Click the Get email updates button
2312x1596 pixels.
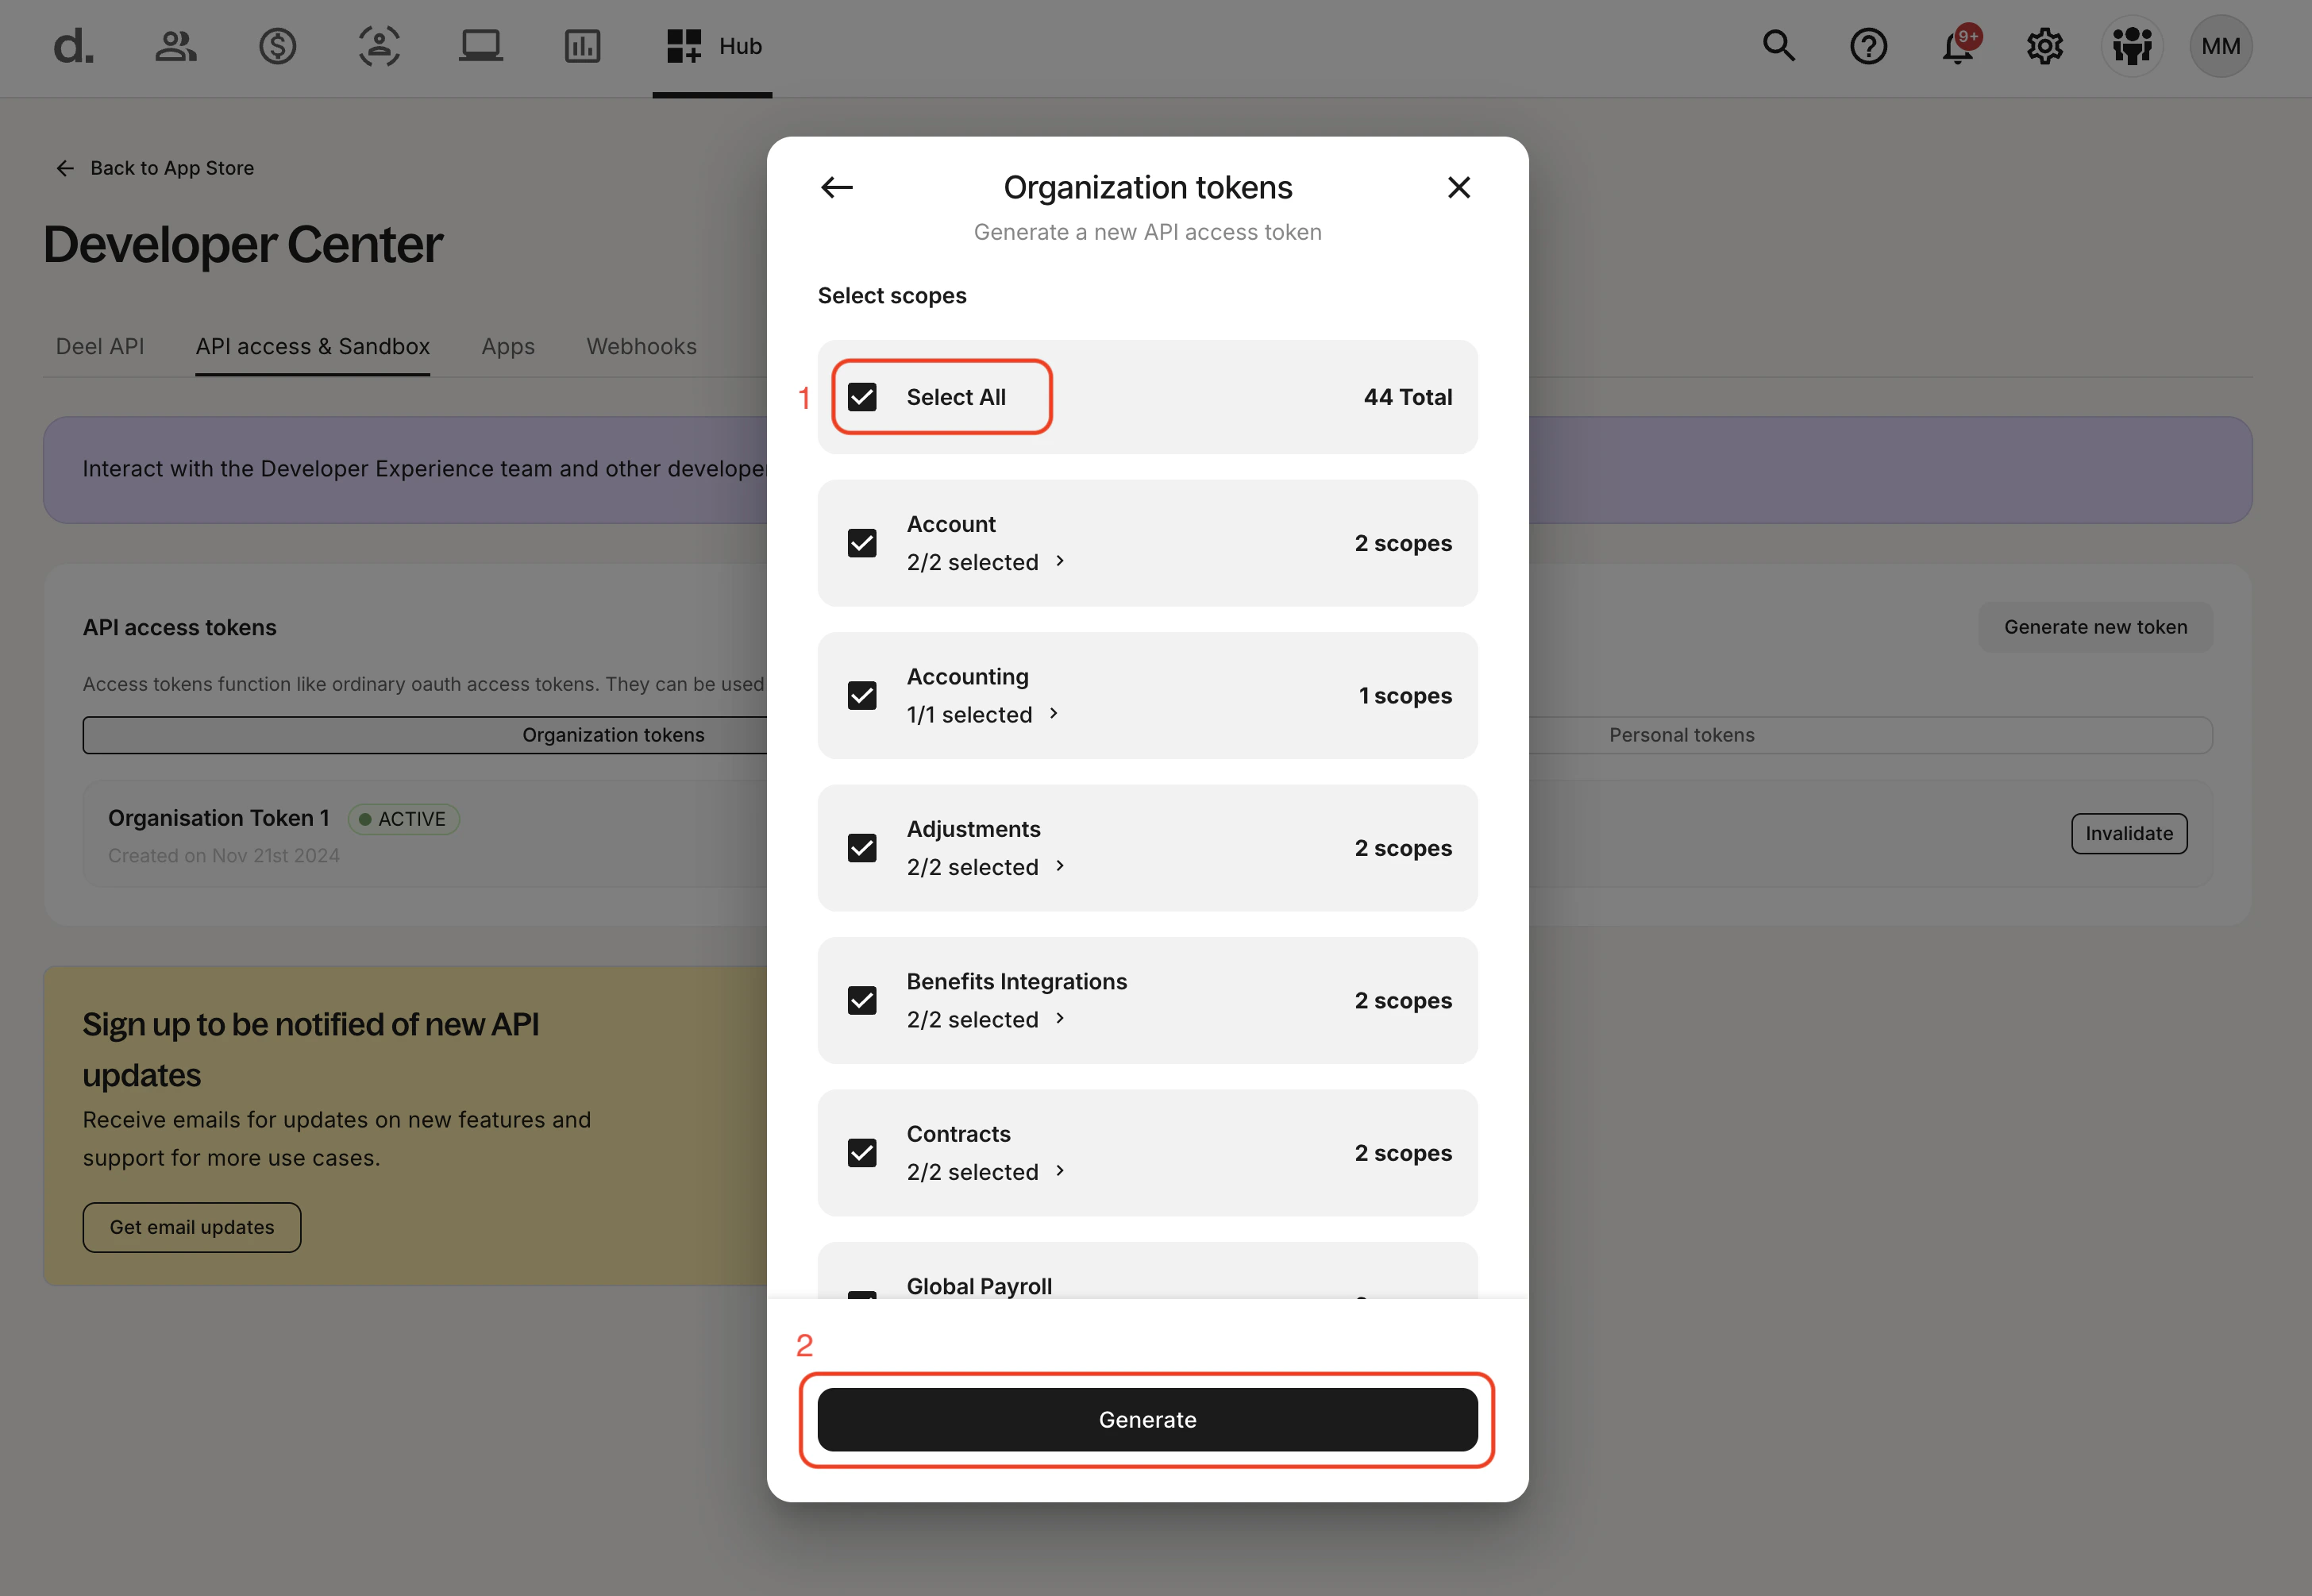tap(191, 1227)
